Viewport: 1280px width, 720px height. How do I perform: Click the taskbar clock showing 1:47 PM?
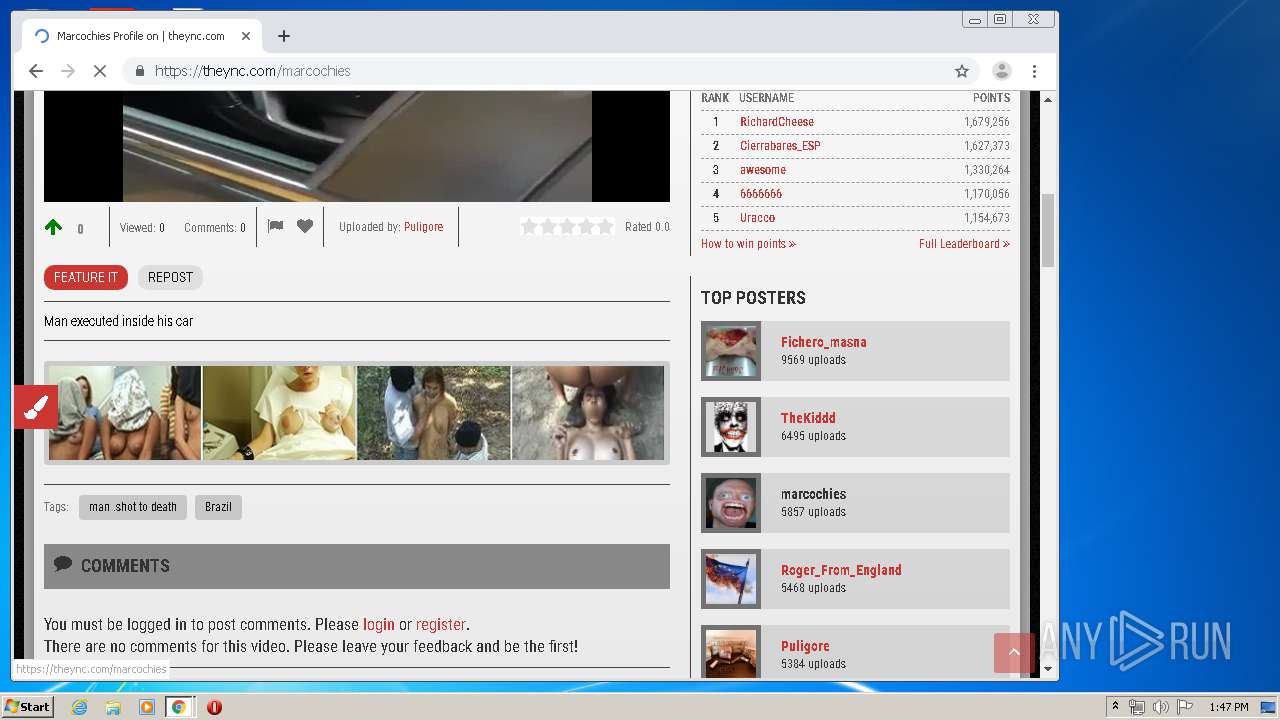click(x=1229, y=707)
